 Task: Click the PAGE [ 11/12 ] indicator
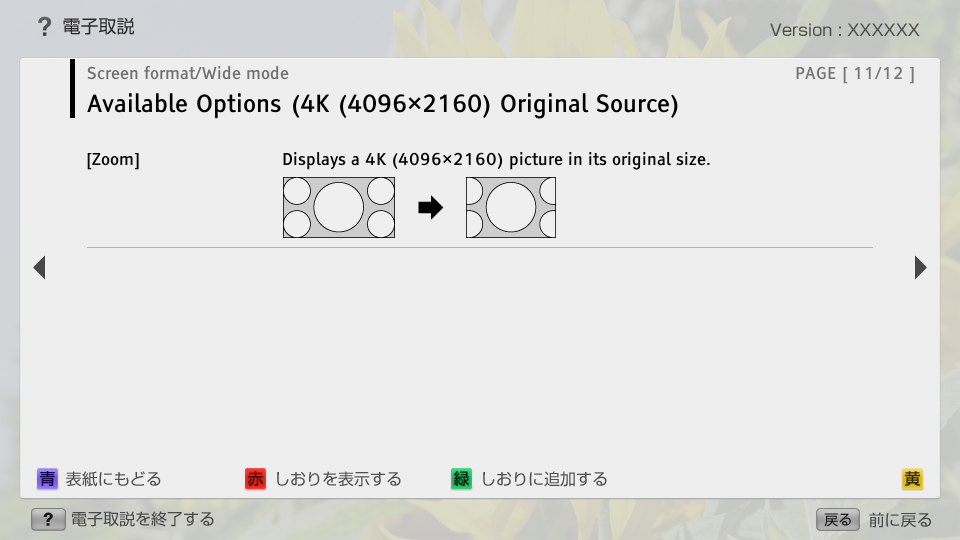tap(855, 73)
